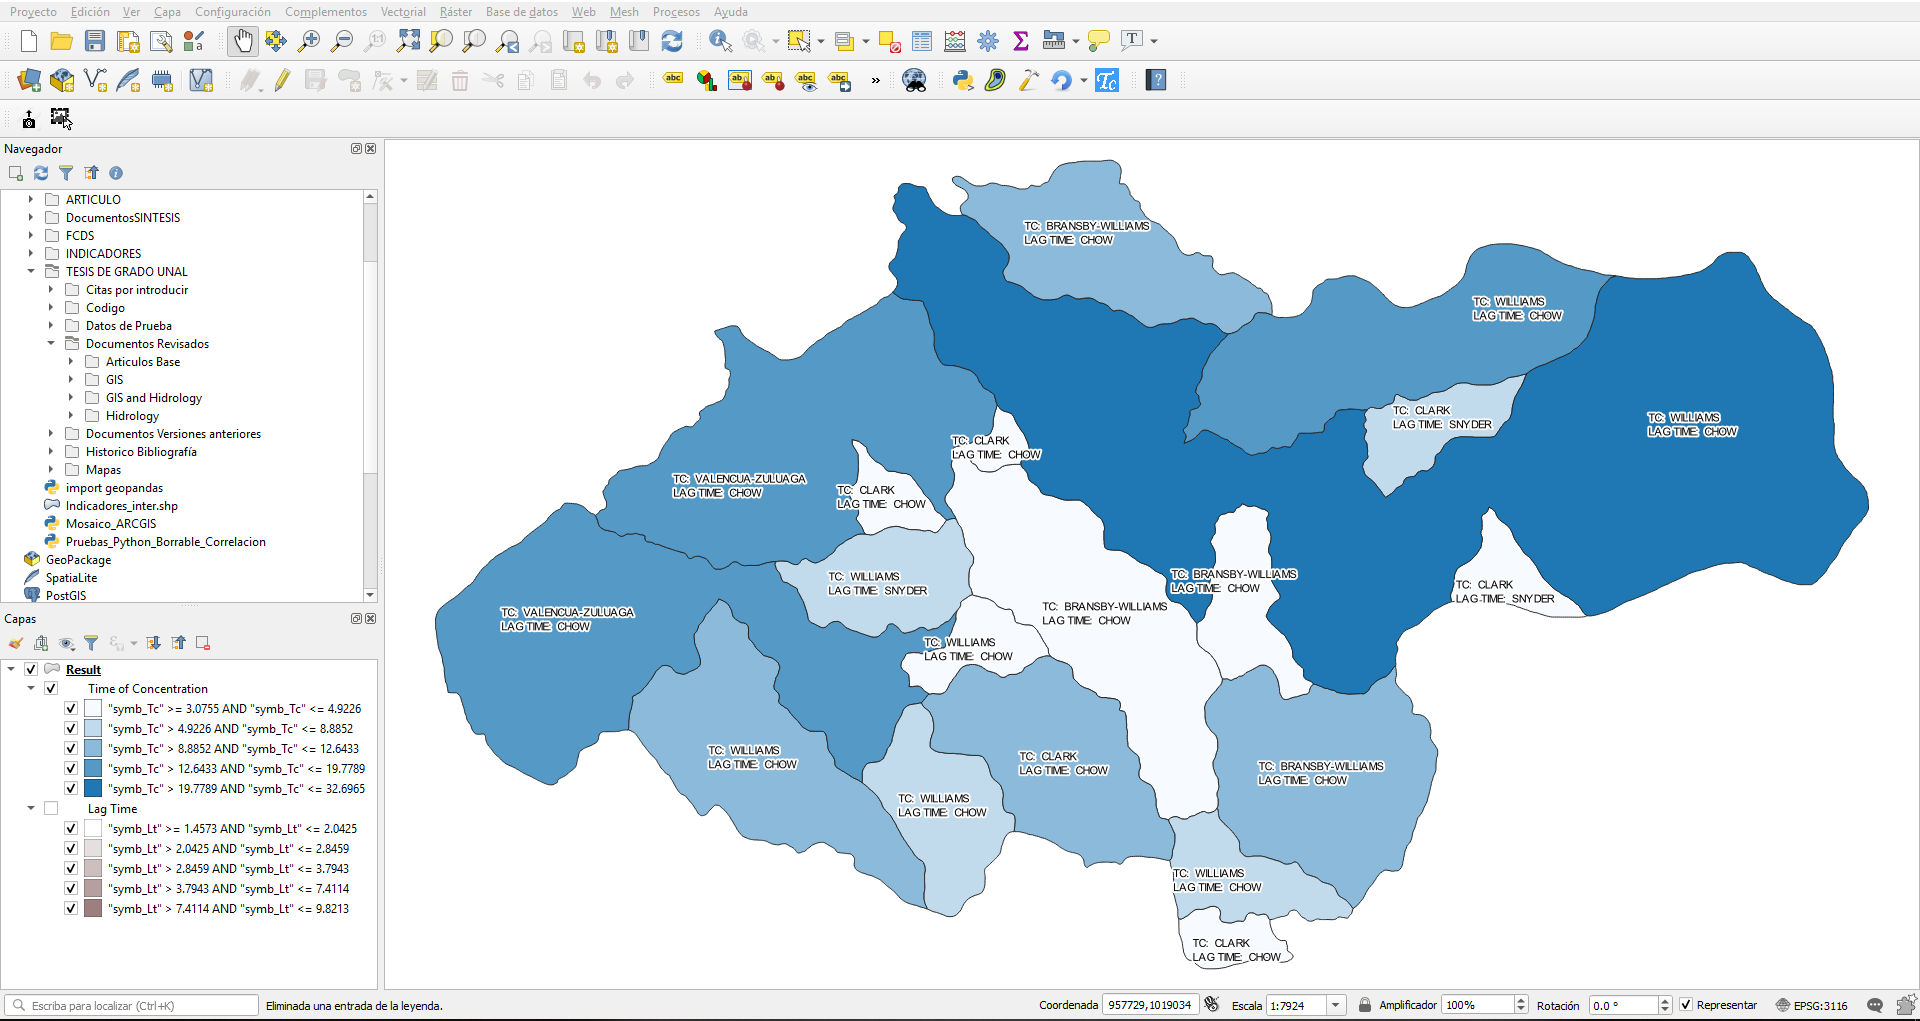The image size is (1920, 1021).
Task: Uncheck symb_Tc 19.7789 to 32.6965 class
Action: coord(71,788)
